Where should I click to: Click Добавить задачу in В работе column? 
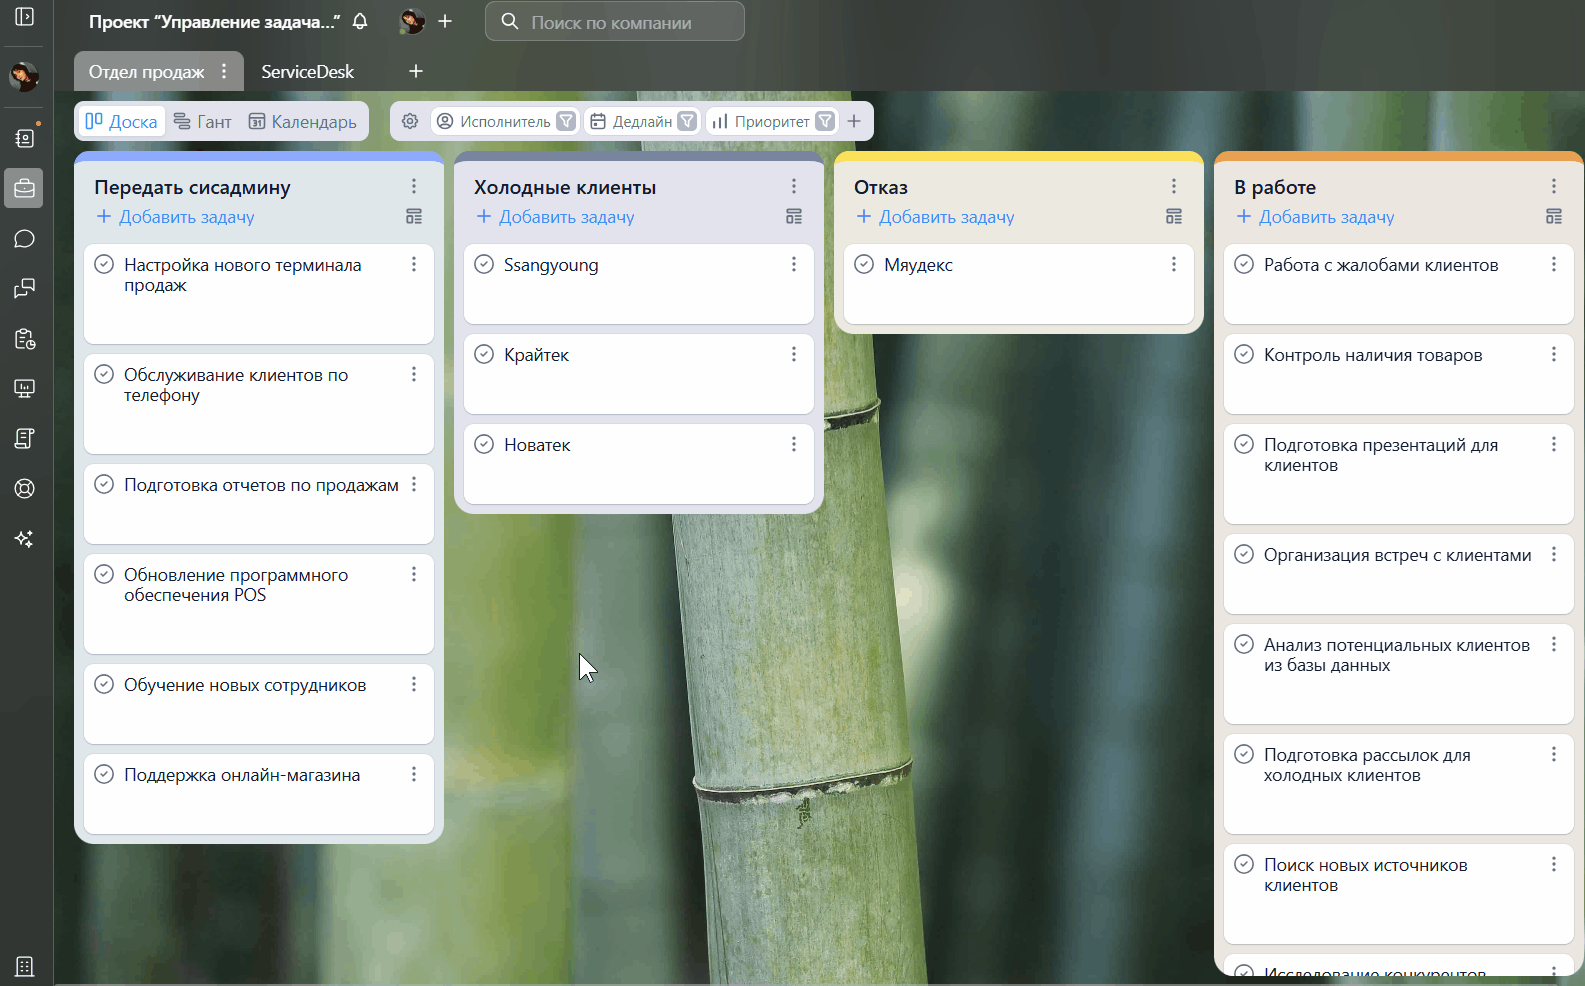(x=1315, y=217)
